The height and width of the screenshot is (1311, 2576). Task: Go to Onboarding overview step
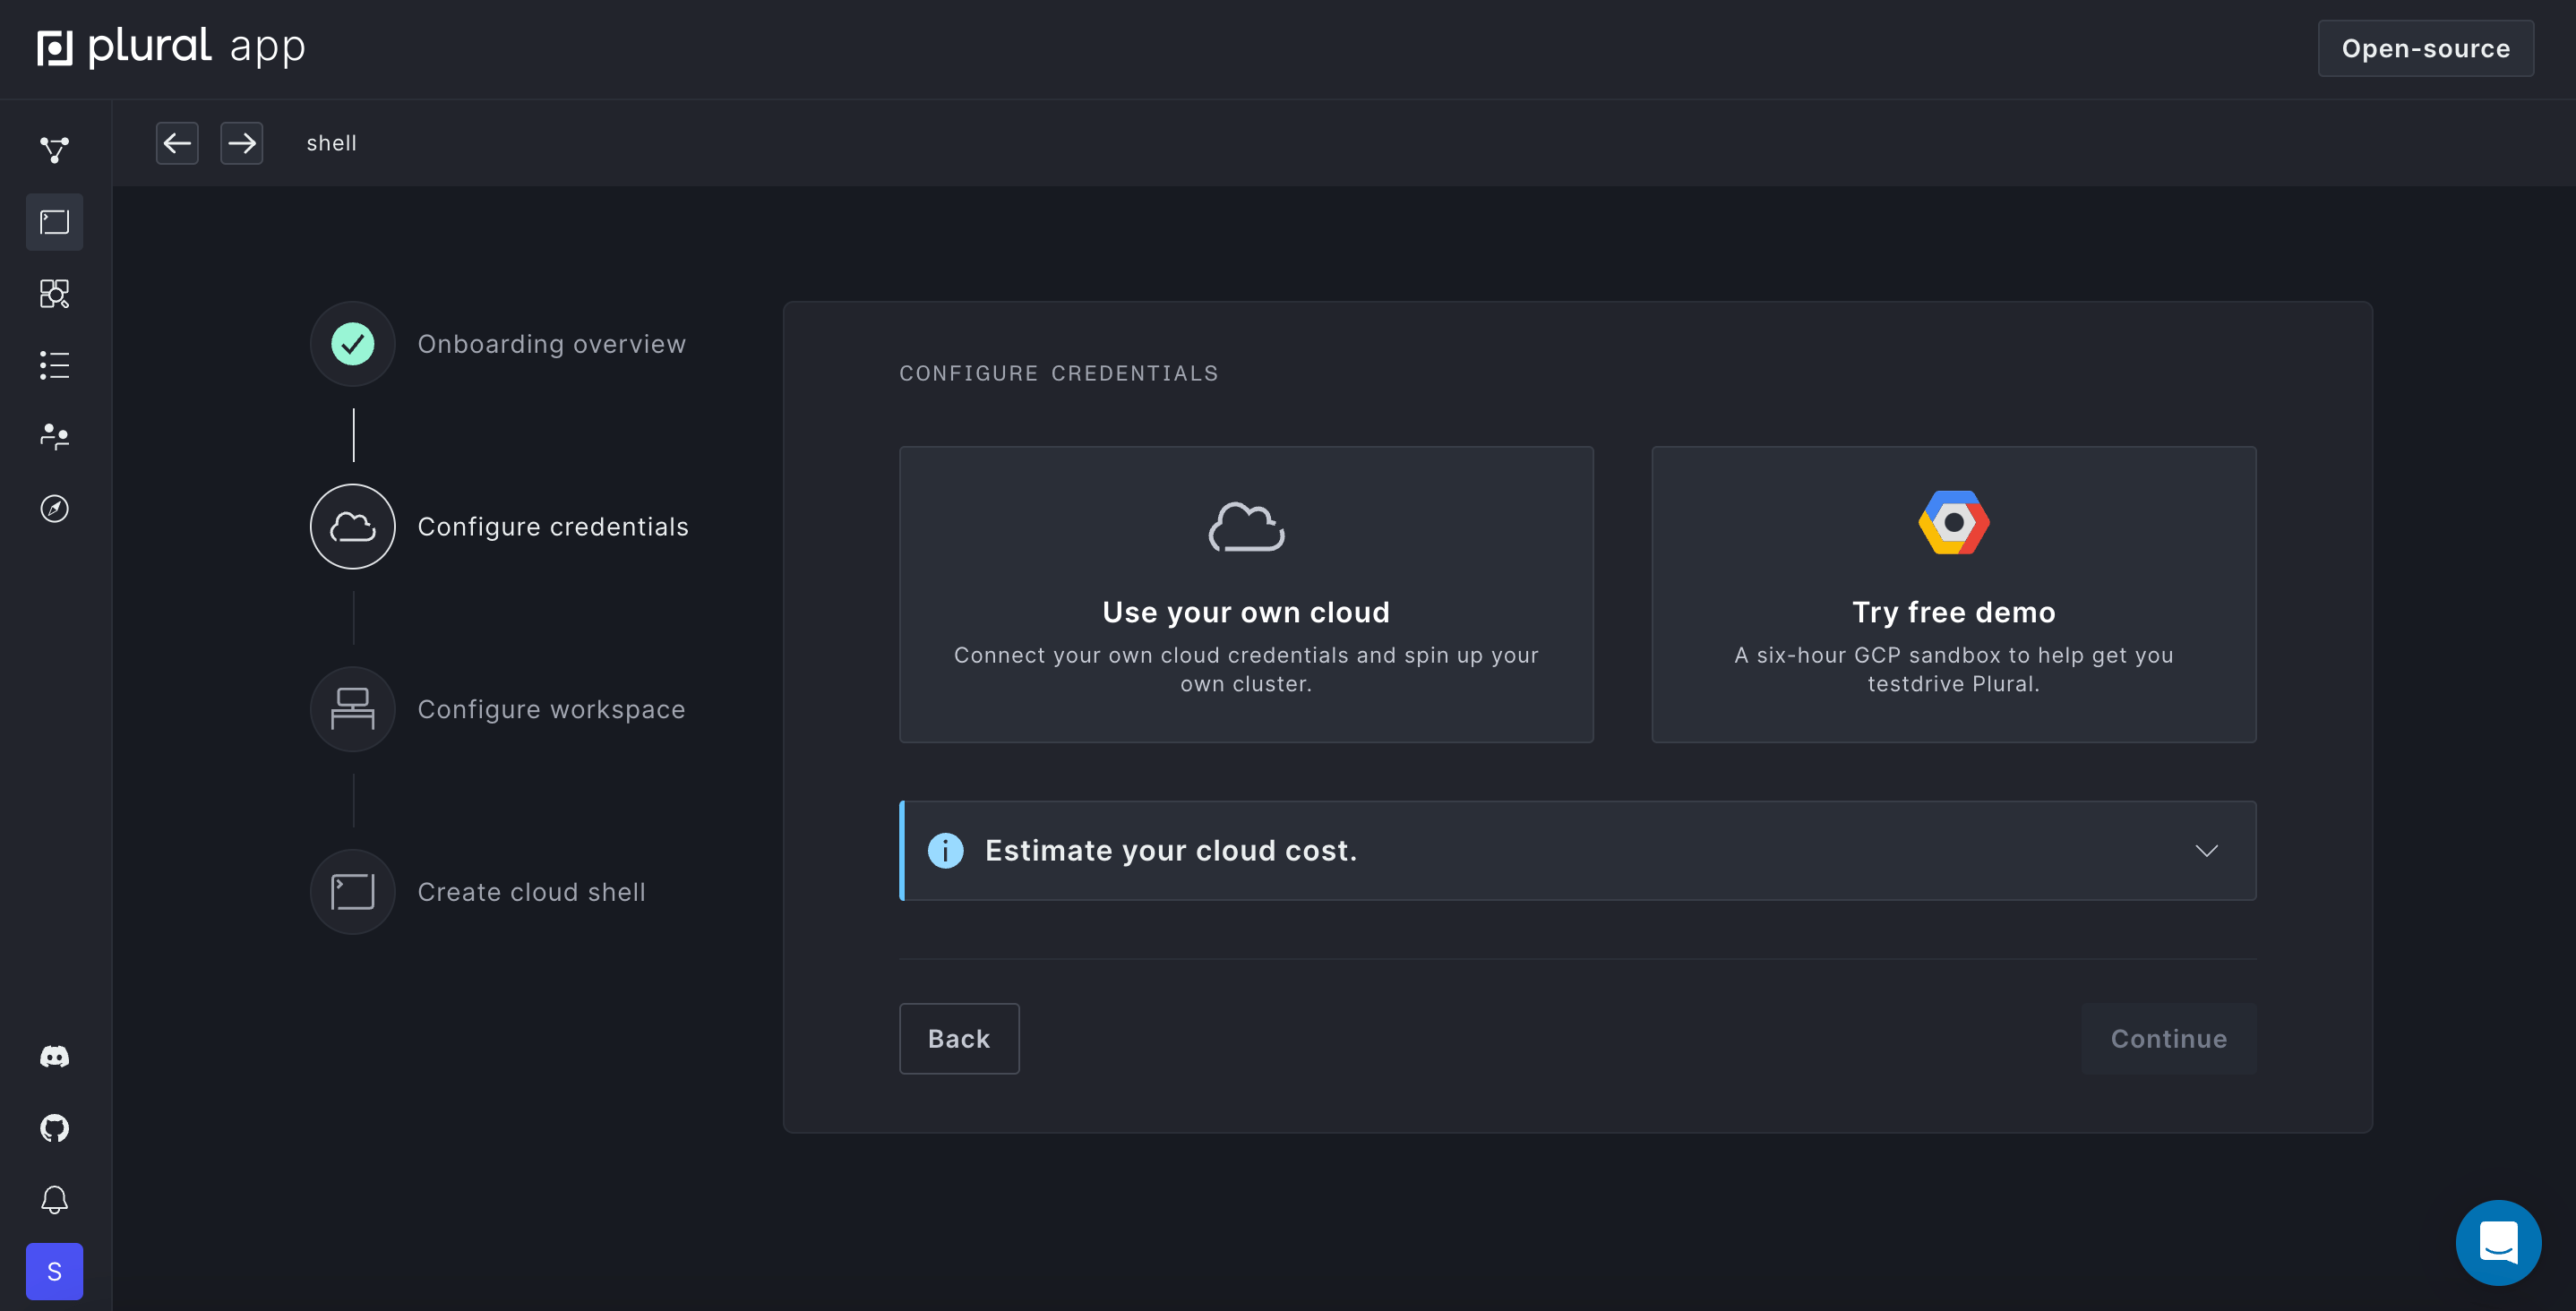(x=551, y=344)
